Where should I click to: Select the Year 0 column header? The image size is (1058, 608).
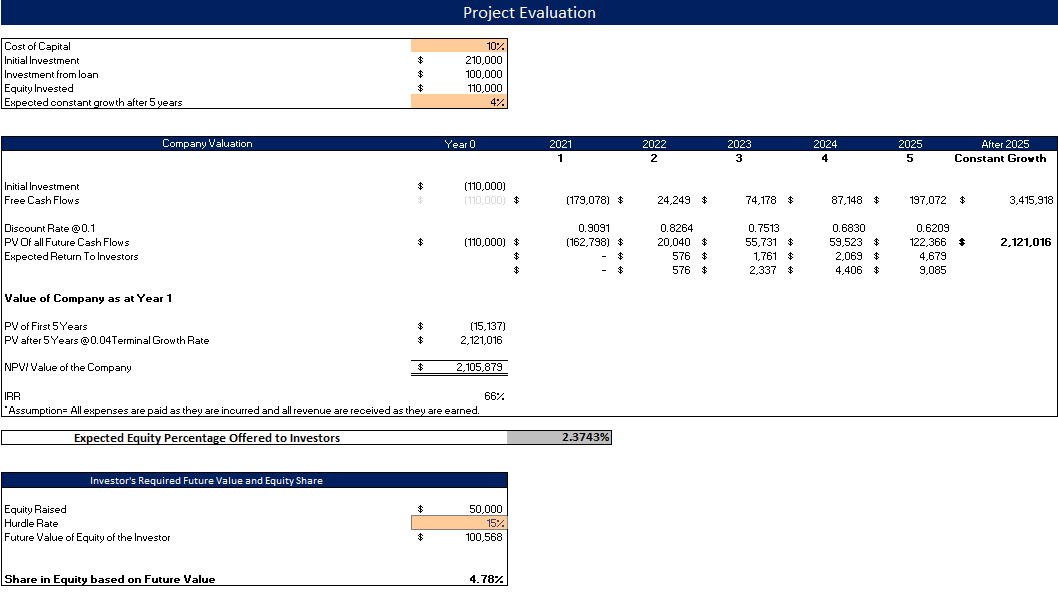coord(458,143)
